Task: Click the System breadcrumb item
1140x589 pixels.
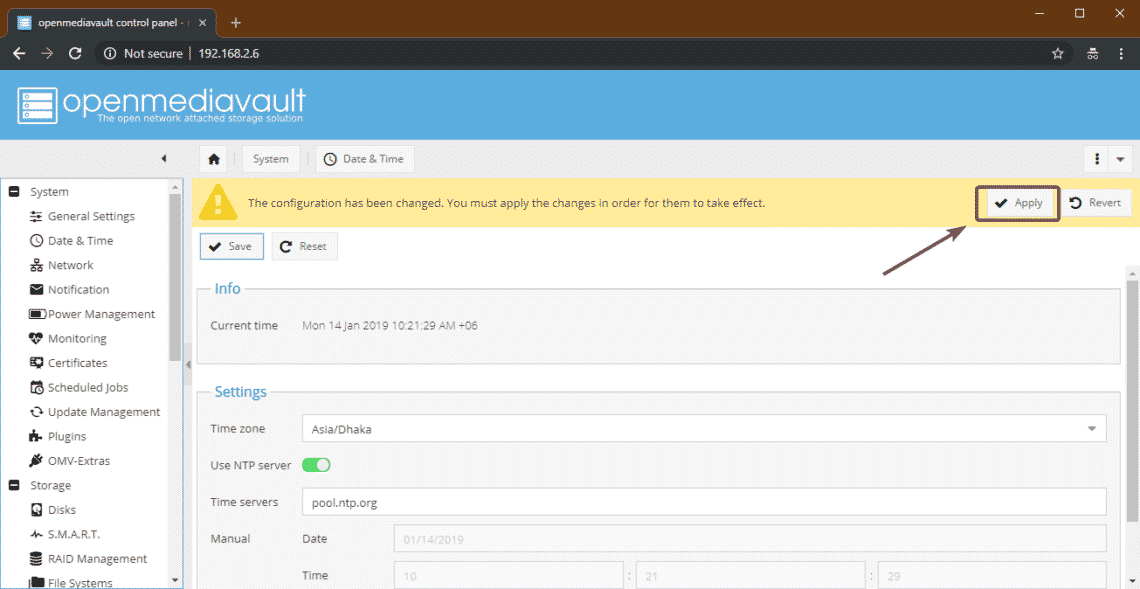Action: click(270, 159)
